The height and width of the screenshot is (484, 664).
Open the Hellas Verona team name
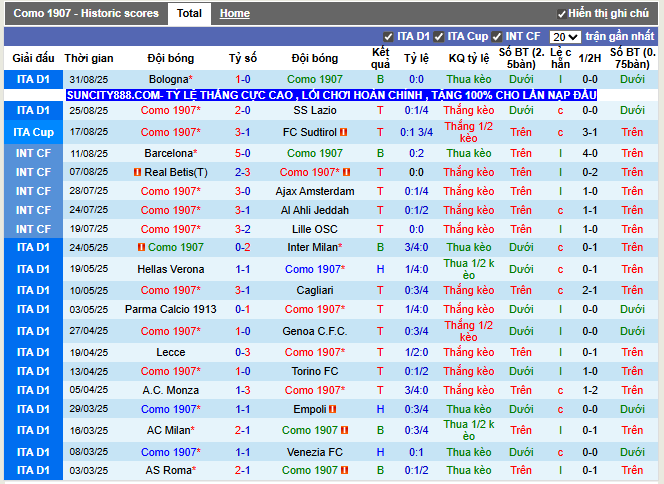(x=171, y=269)
